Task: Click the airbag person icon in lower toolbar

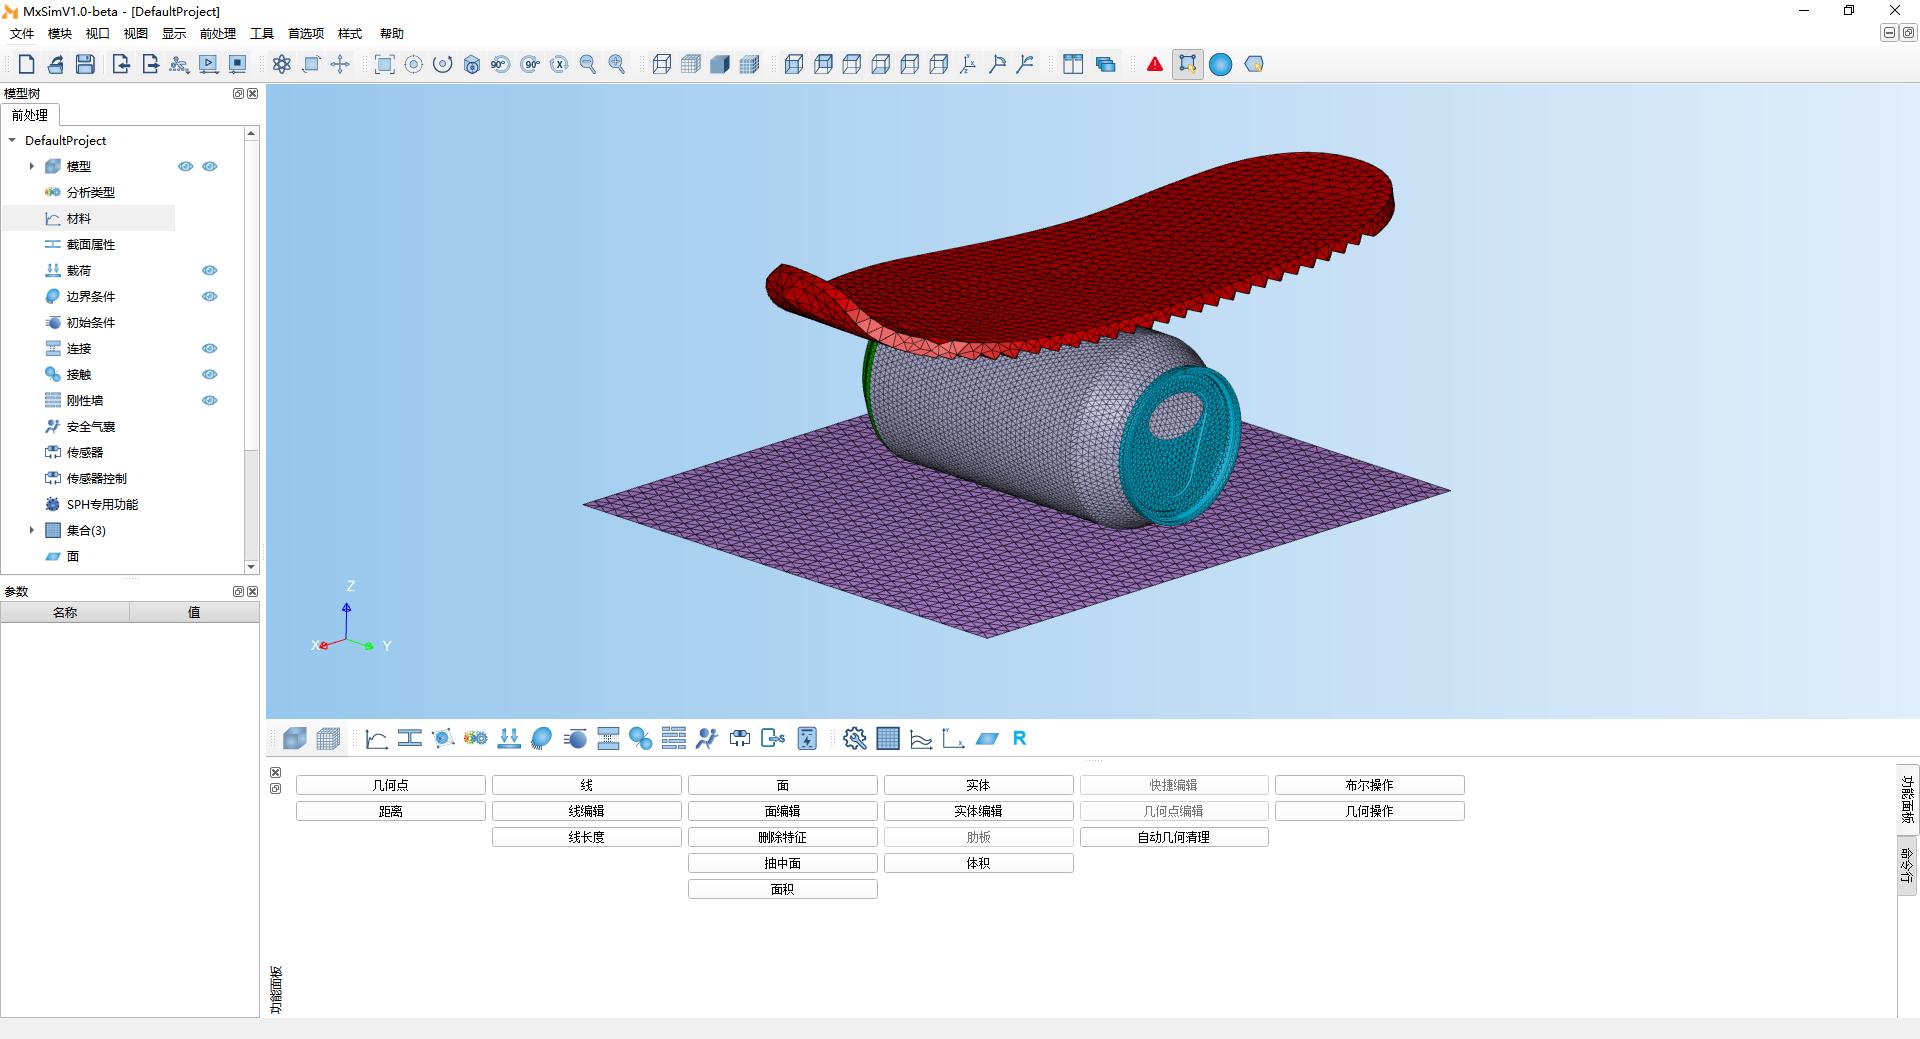Action: point(707,738)
